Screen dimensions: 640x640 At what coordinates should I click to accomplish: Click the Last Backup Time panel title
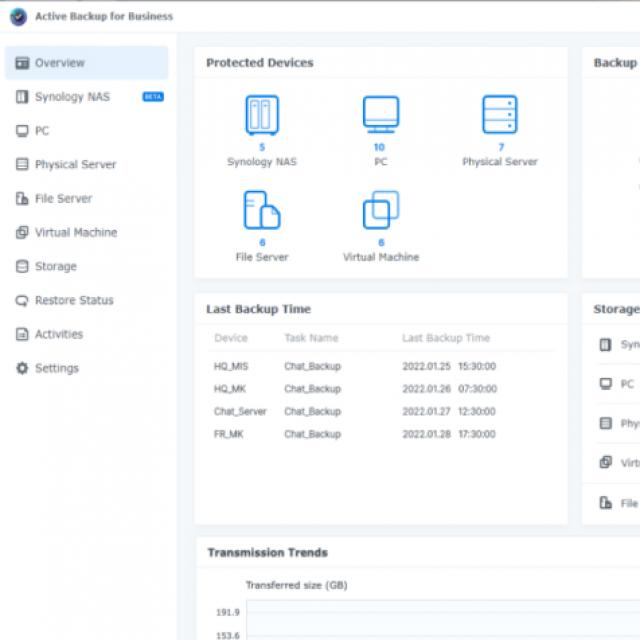[x=258, y=309]
